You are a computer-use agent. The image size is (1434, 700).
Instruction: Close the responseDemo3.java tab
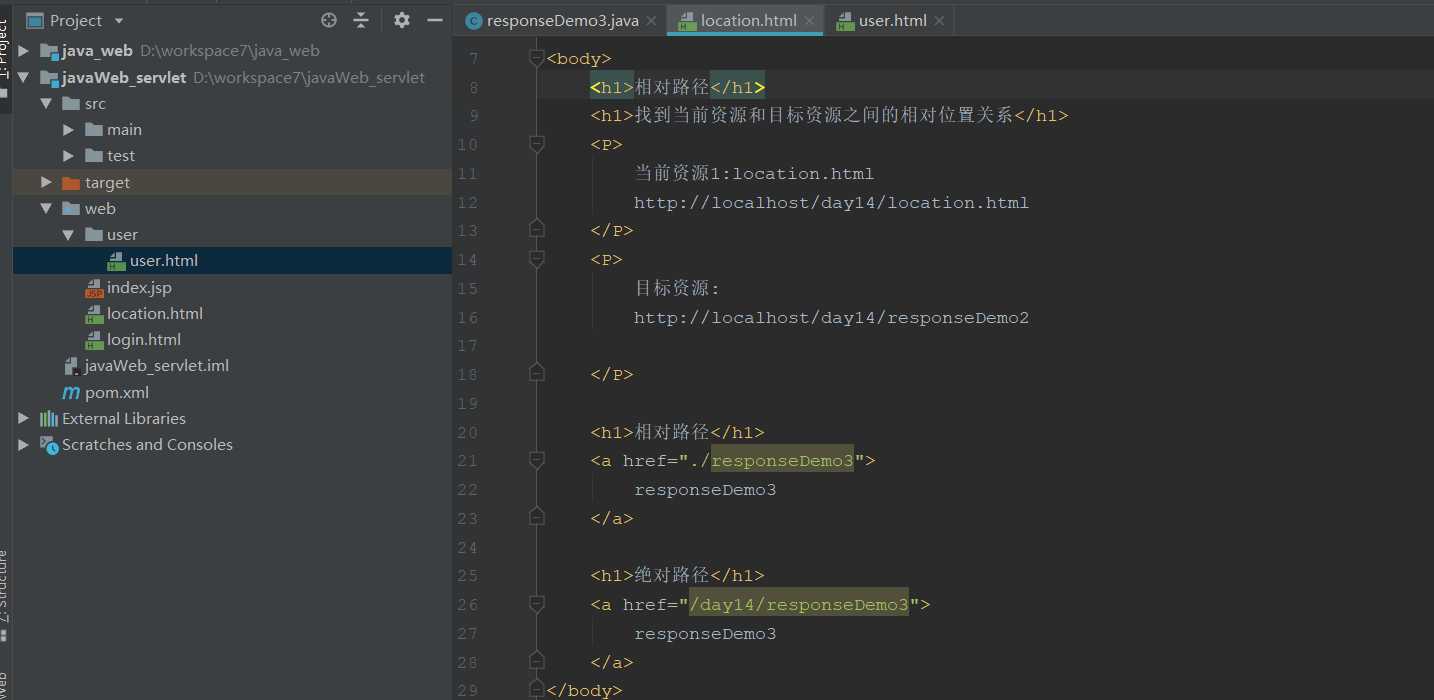click(x=651, y=20)
